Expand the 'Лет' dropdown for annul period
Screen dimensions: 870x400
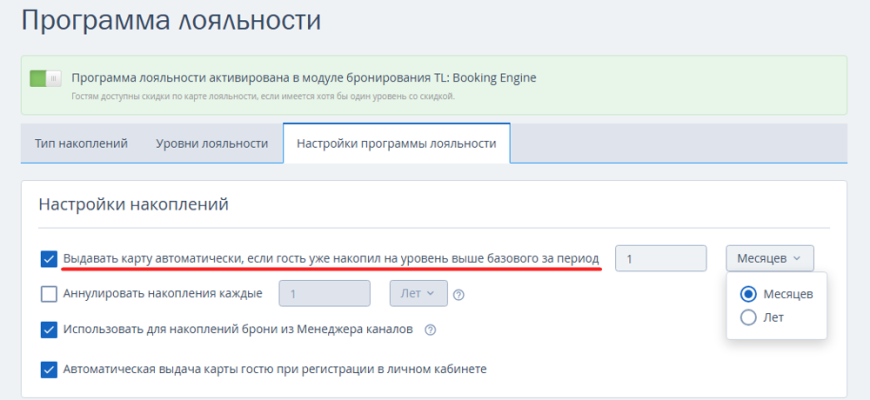point(417,294)
